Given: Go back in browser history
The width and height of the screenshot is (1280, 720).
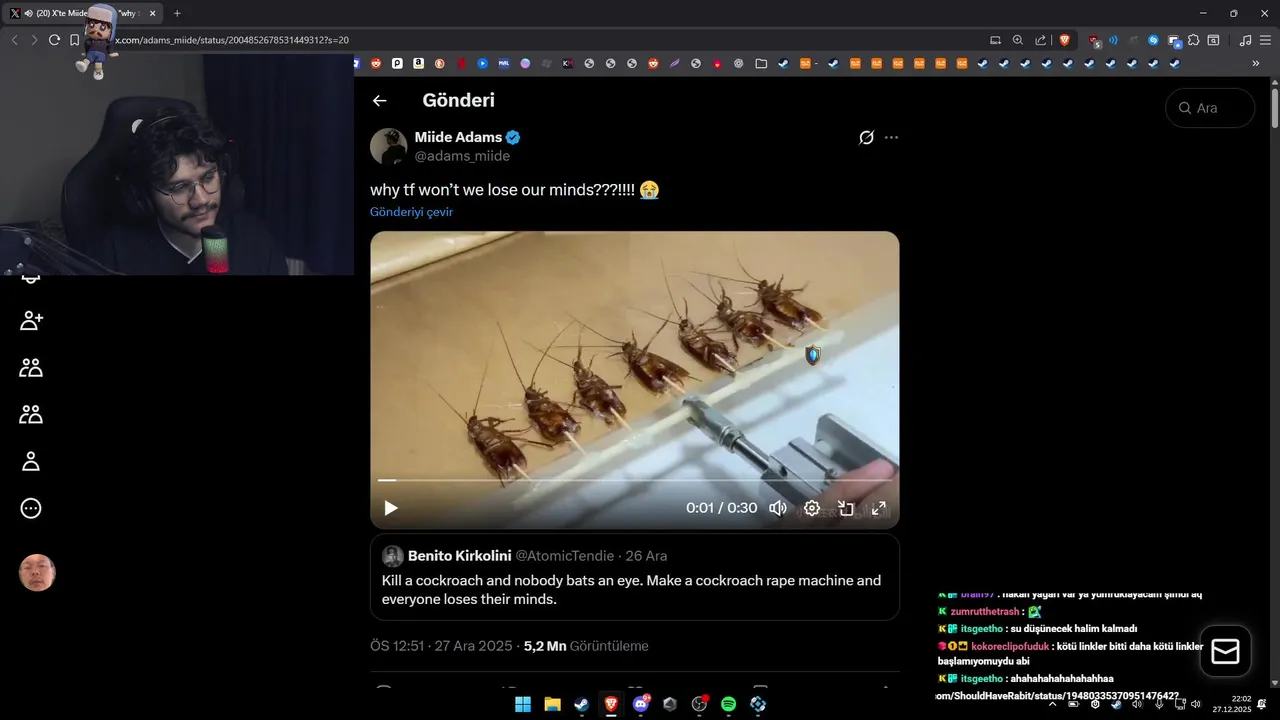Looking at the screenshot, I should click(x=14, y=40).
